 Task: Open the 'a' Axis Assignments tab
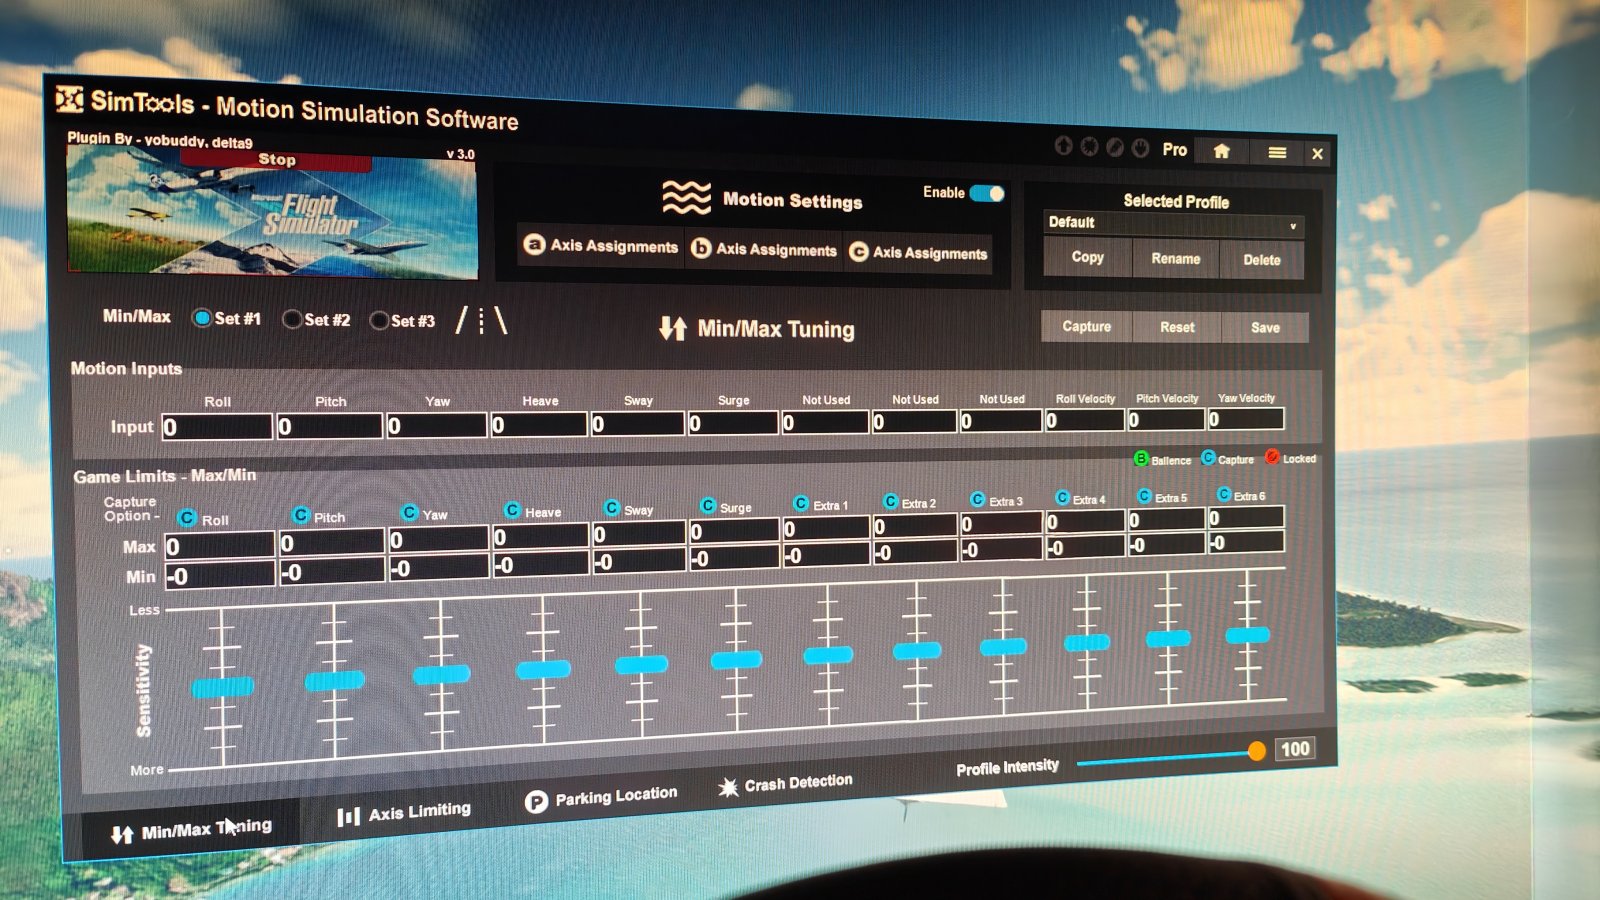coord(601,245)
